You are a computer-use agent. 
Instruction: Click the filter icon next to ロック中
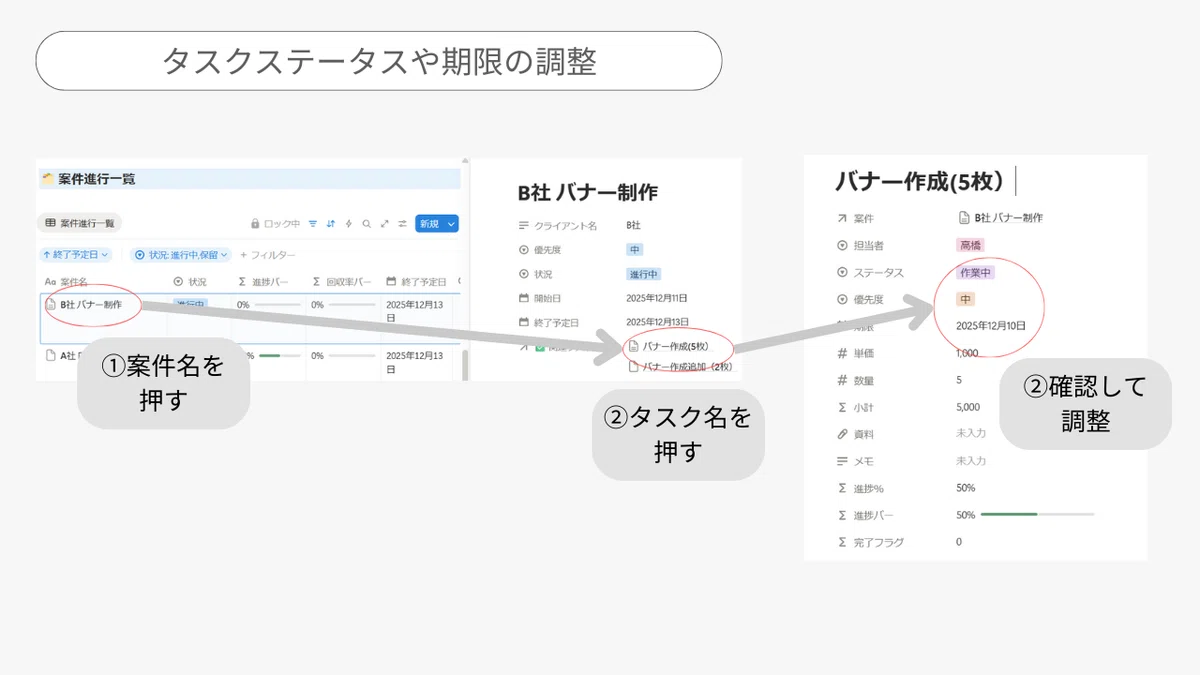tap(313, 224)
